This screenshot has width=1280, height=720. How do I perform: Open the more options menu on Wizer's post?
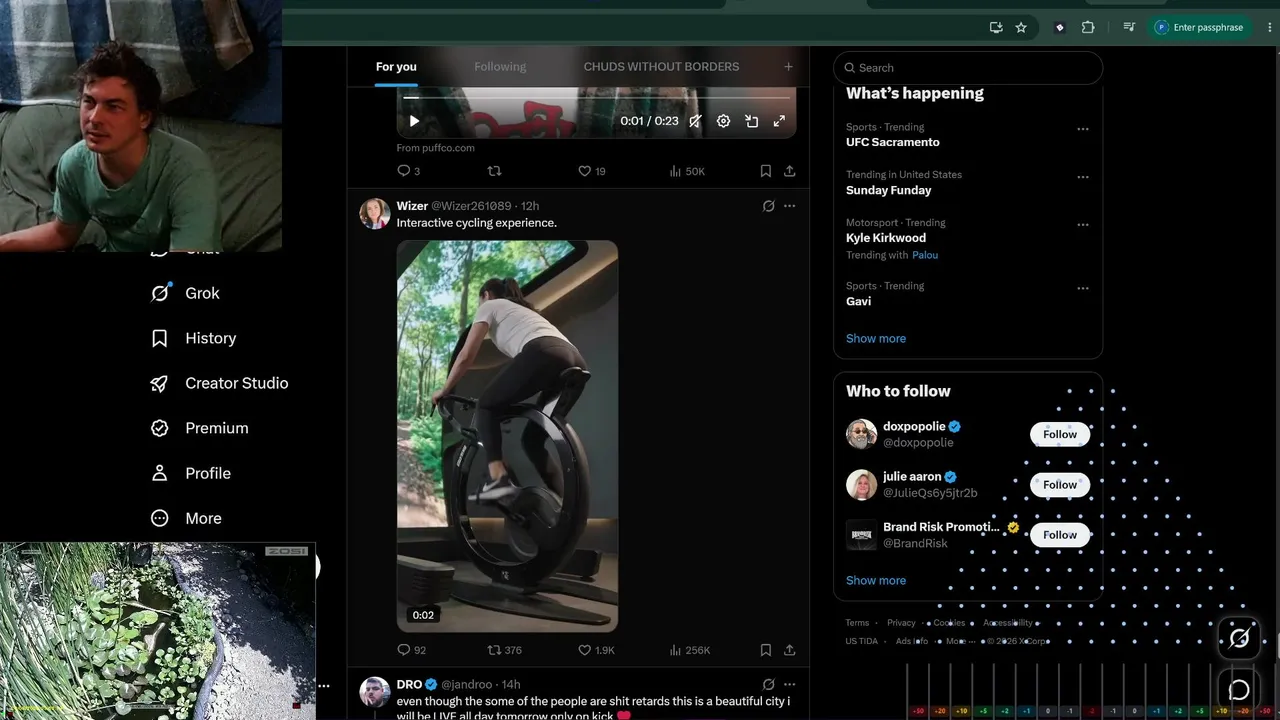tap(789, 206)
